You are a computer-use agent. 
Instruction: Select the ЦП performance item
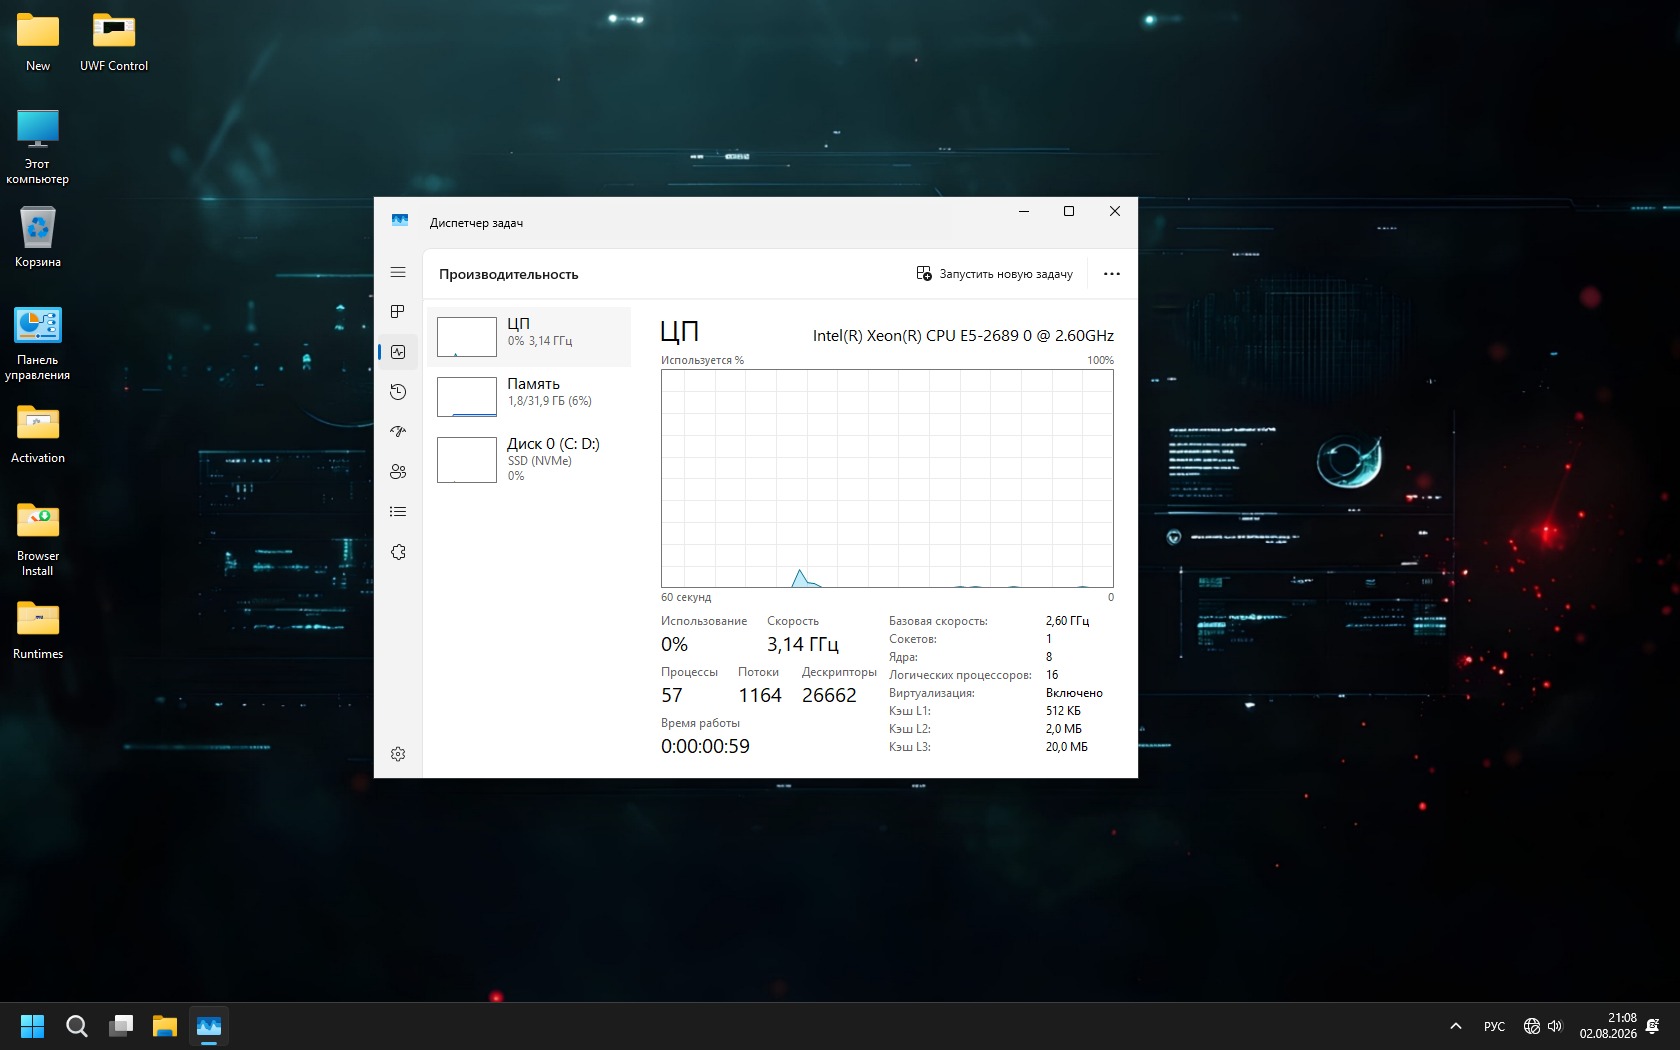pyautogui.click(x=529, y=337)
